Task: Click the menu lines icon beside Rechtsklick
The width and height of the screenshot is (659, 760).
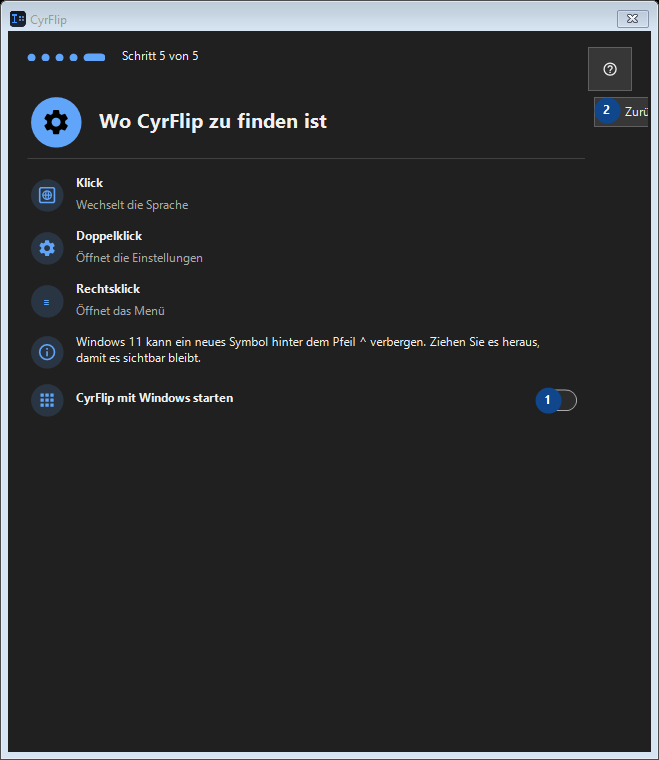Action: pos(47,301)
